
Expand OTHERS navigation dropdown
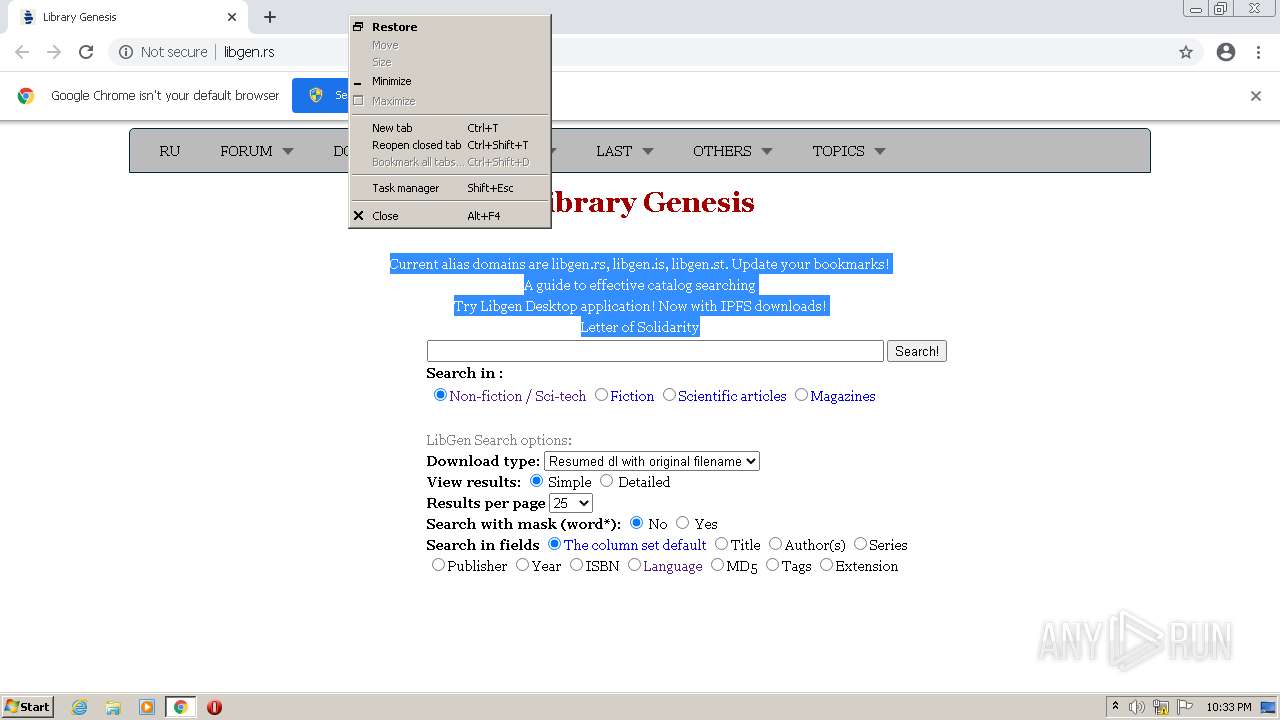coord(733,151)
